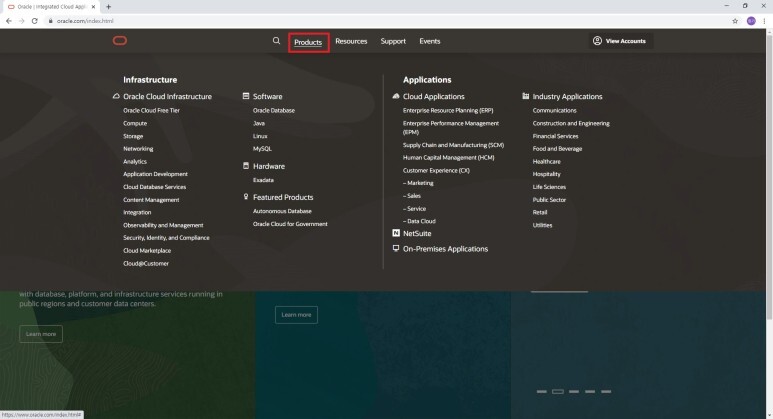Click the View Accounts user icon

point(597,41)
